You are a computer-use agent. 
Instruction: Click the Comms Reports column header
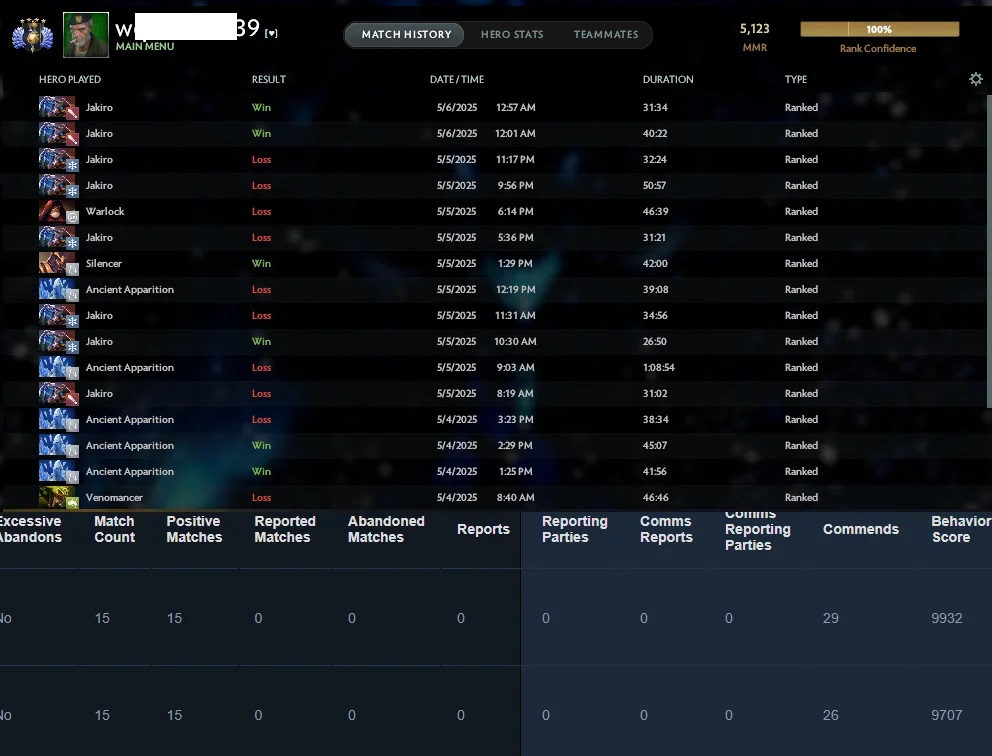(x=666, y=529)
